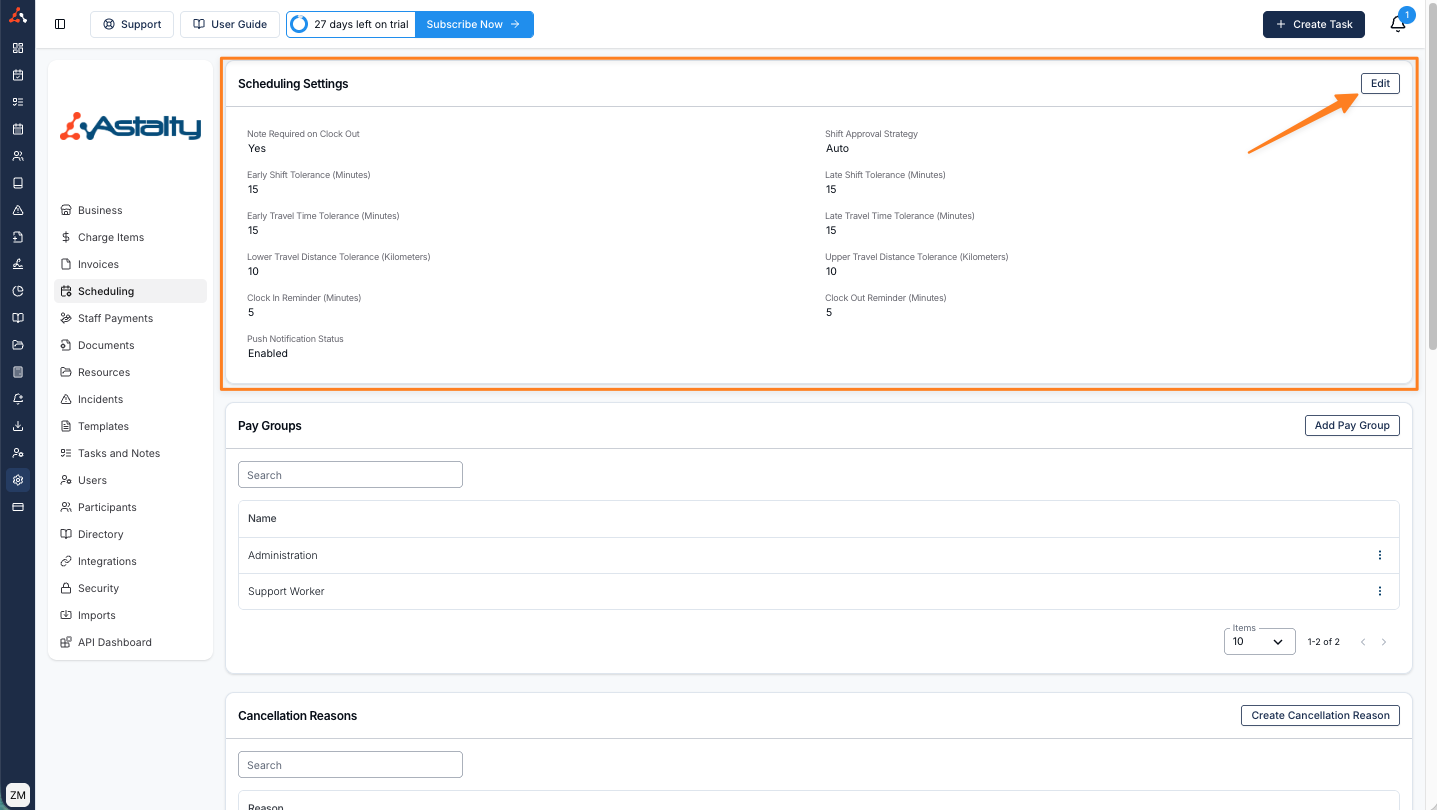Image resolution: width=1437 pixels, height=810 pixels.
Task: Open the Integrations settings section
Action: tap(107, 561)
